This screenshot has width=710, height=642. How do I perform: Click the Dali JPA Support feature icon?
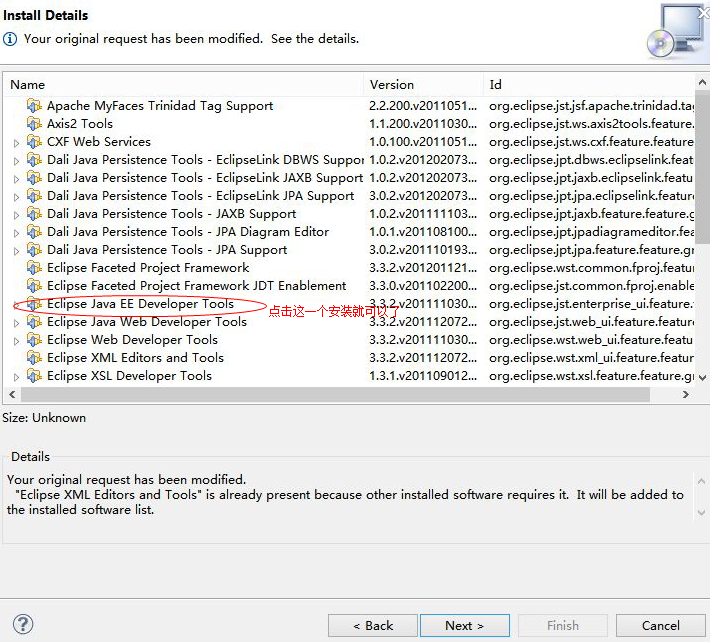pos(34,250)
